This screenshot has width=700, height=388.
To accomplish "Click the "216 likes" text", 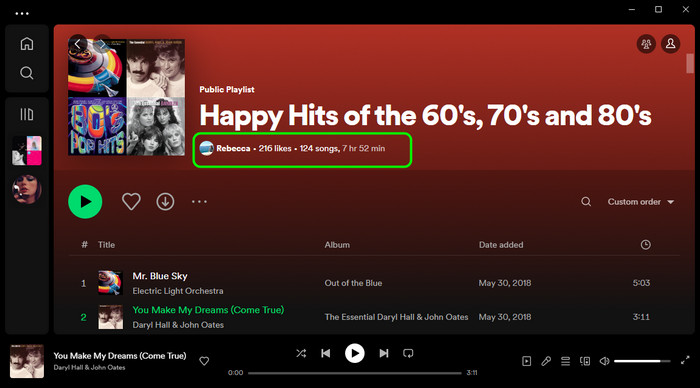I will point(275,148).
